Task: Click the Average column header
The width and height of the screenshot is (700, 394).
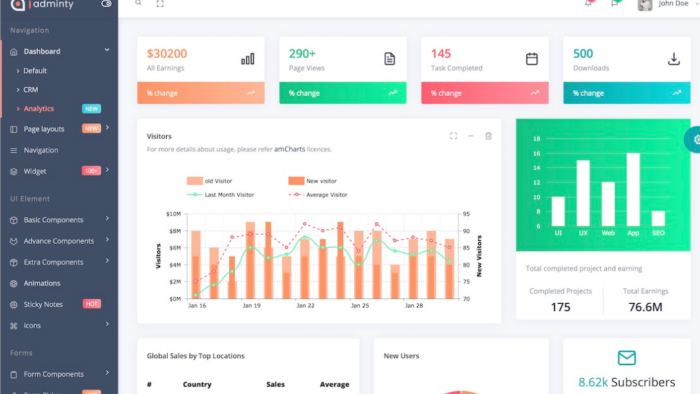Action: [334, 384]
